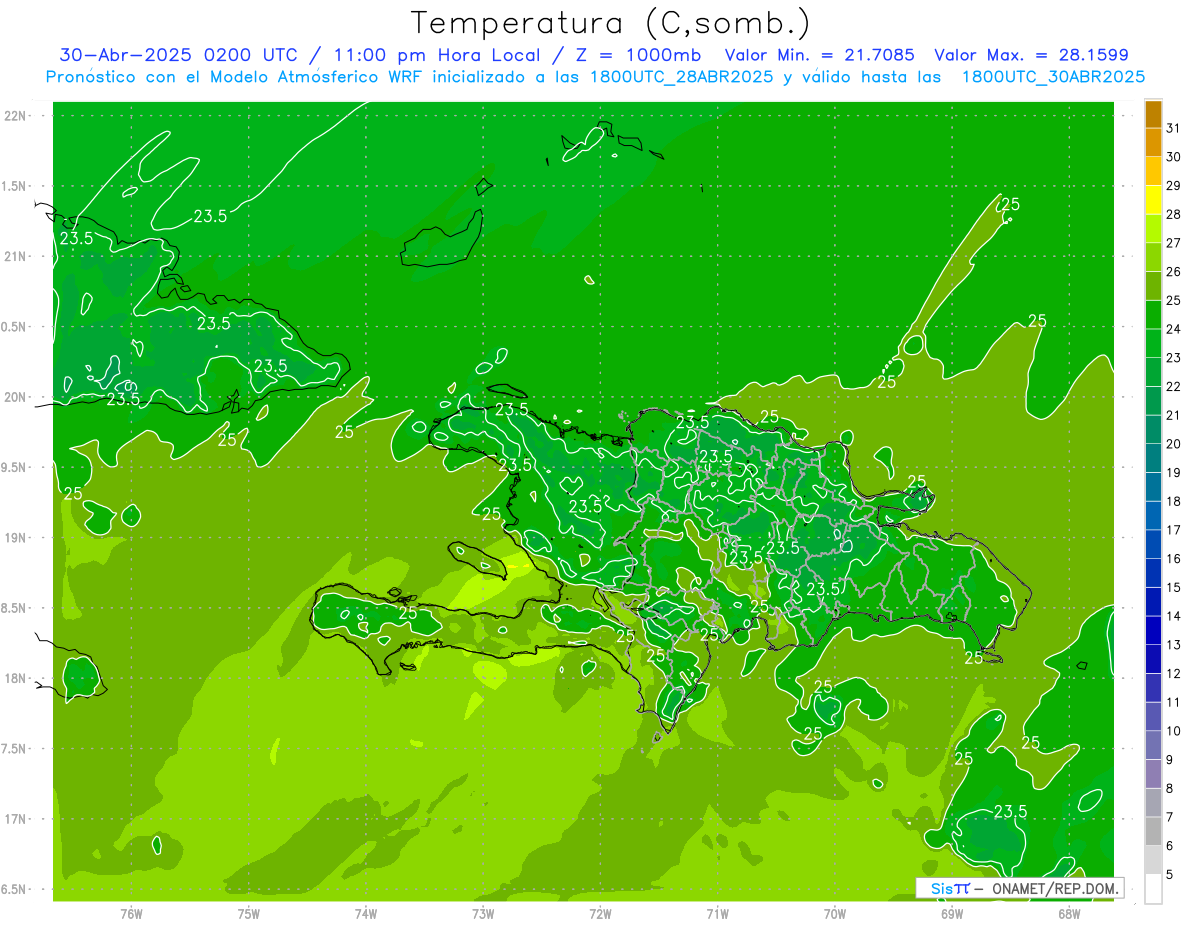Click the '21N' latitude axis label
The image size is (1200, 927).
click(16, 256)
